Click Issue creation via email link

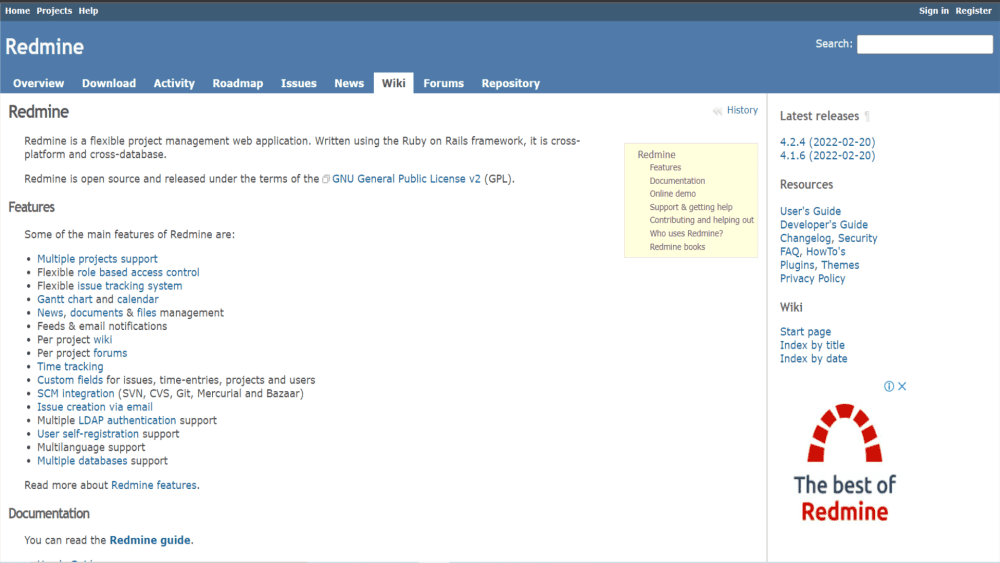pos(95,407)
